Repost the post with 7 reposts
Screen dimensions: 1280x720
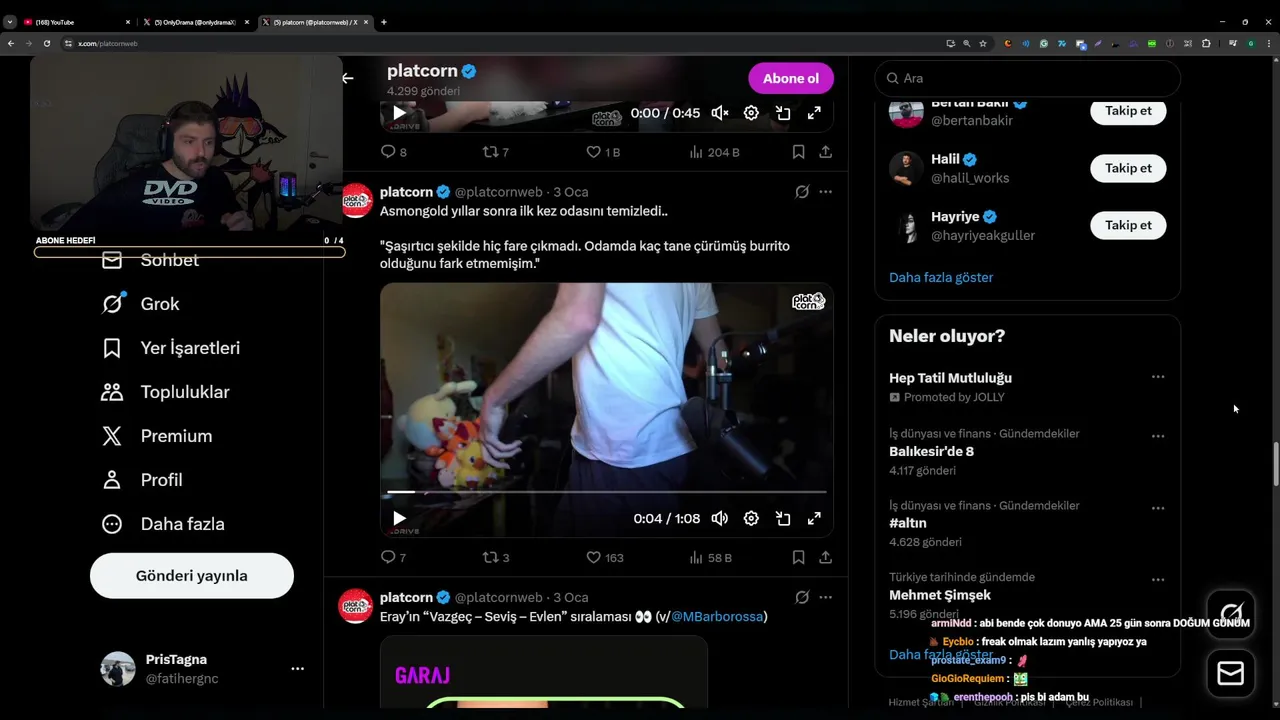point(496,152)
